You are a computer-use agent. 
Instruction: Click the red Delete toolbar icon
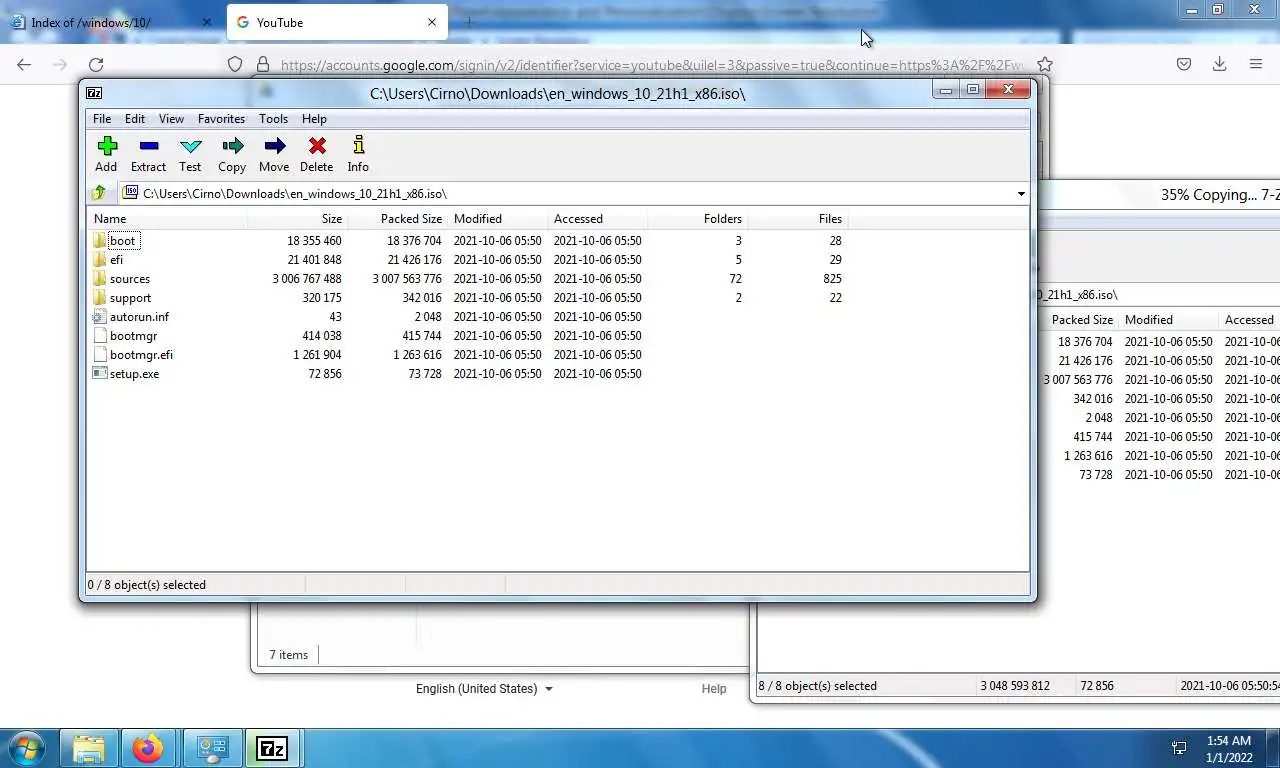(316, 154)
